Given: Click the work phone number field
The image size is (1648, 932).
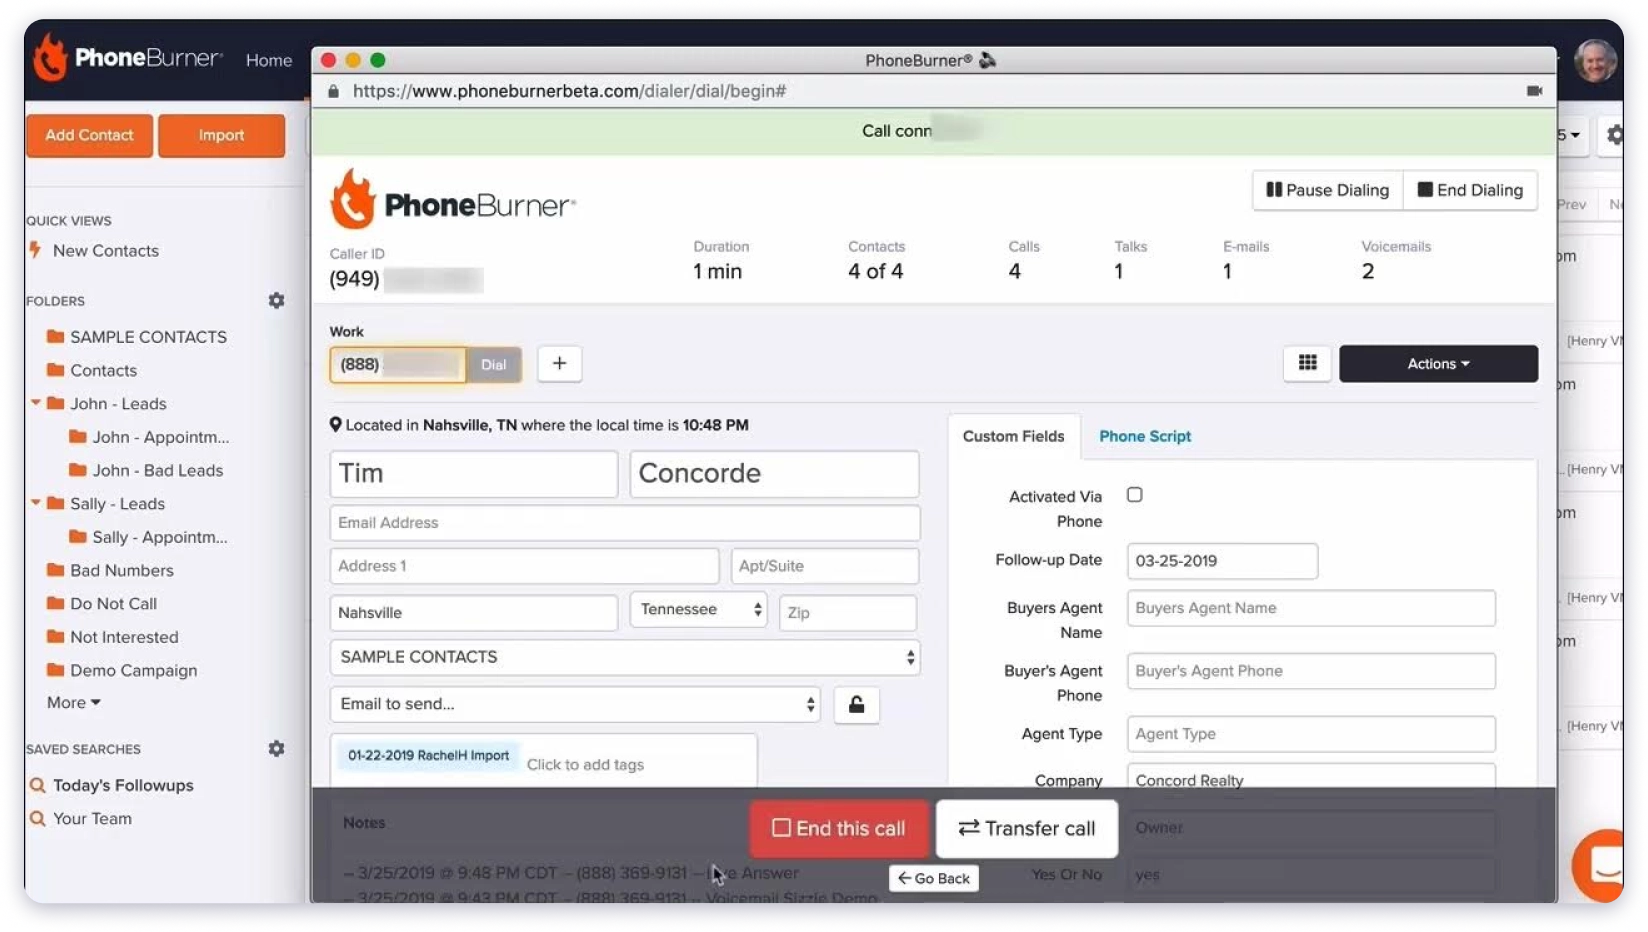Looking at the screenshot, I should (x=398, y=365).
